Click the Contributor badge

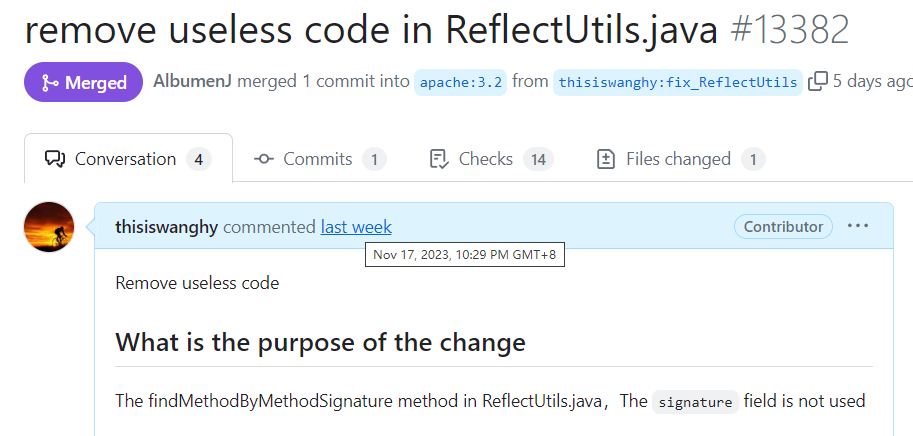click(x=783, y=226)
